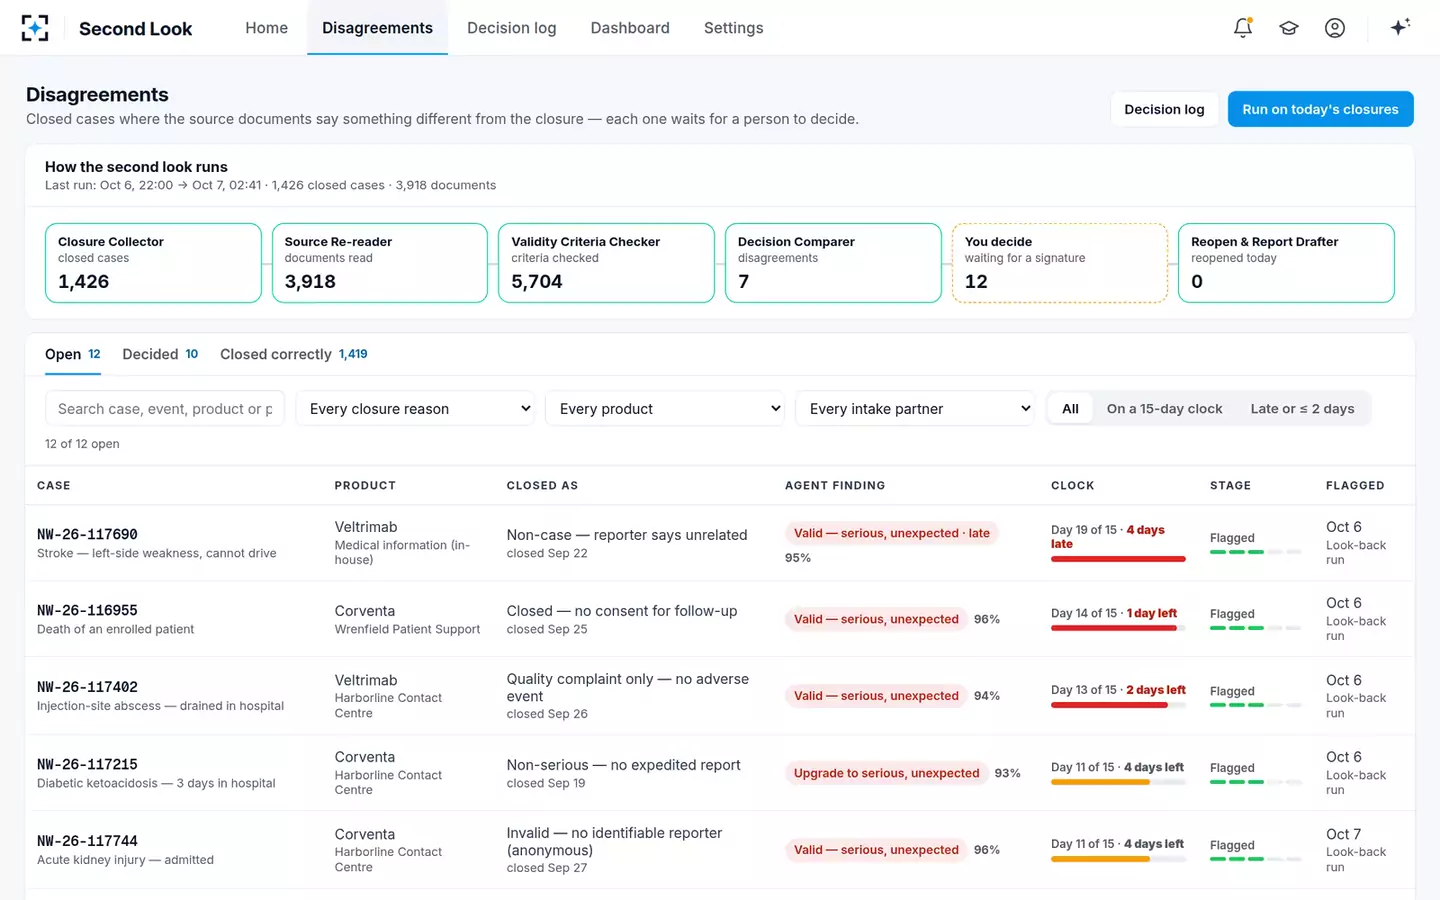The height and width of the screenshot is (900, 1440).
Task: Click the Decision log button in header
Action: click(x=1164, y=109)
